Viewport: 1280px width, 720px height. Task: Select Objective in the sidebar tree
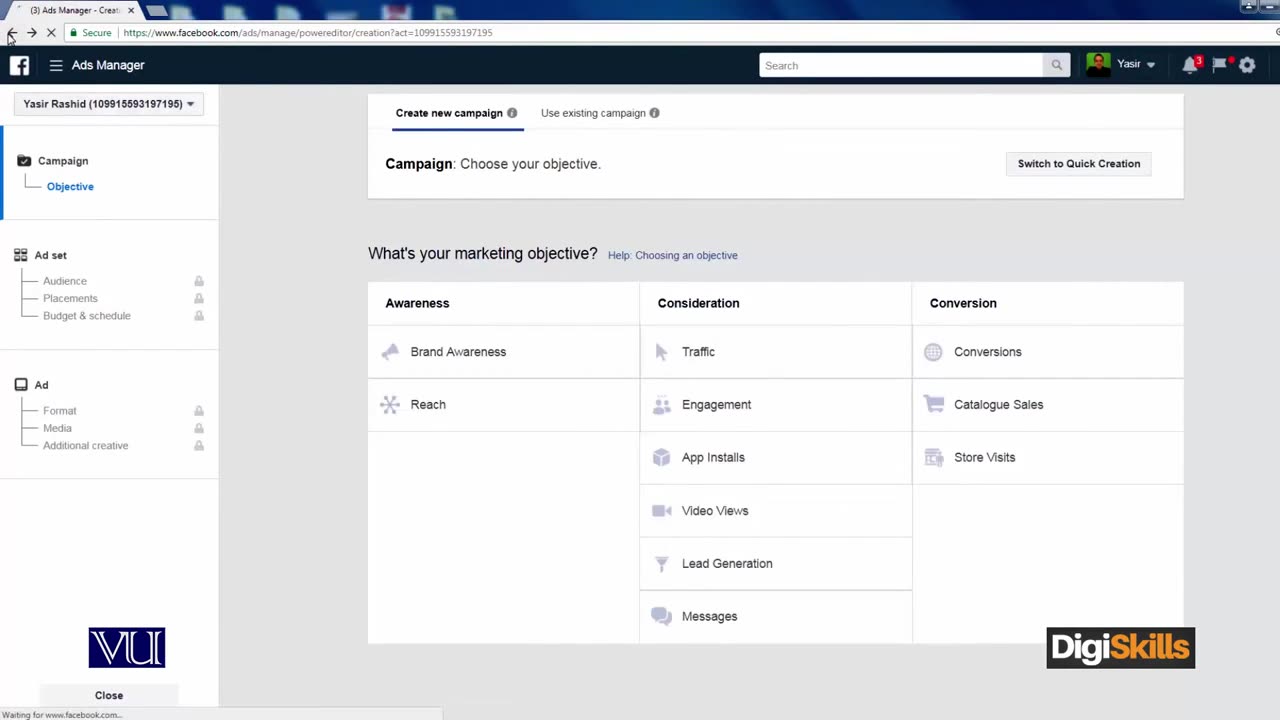(x=70, y=187)
